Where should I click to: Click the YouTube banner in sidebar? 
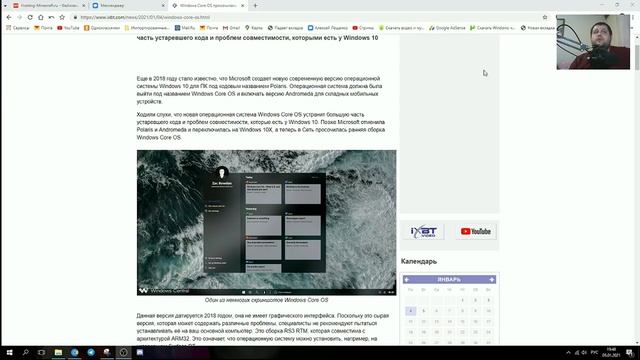click(x=476, y=231)
